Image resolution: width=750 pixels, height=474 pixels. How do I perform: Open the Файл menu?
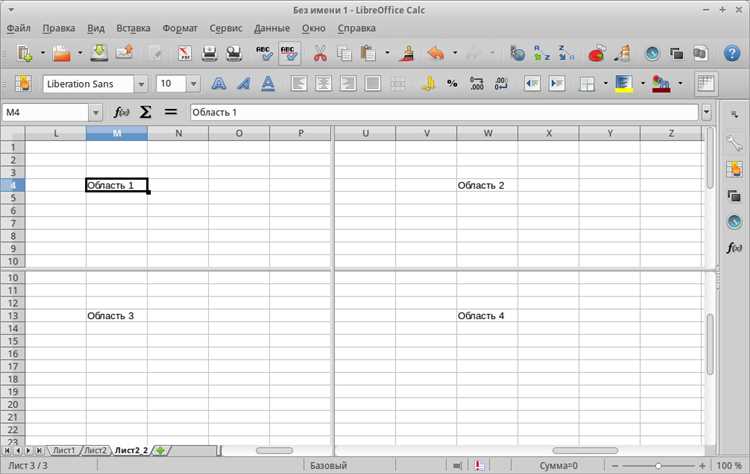pos(19,28)
